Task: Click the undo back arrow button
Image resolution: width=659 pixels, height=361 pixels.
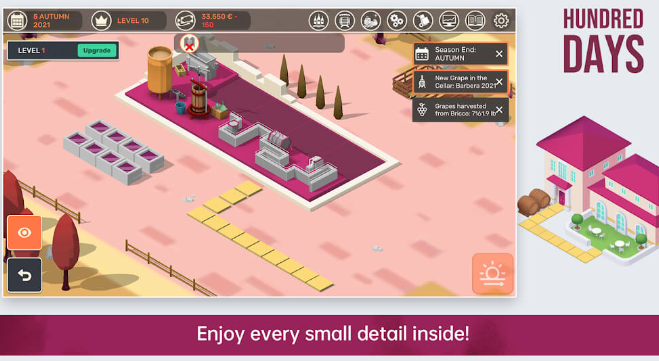Action: pyautogui.click(x=24, y=275)
